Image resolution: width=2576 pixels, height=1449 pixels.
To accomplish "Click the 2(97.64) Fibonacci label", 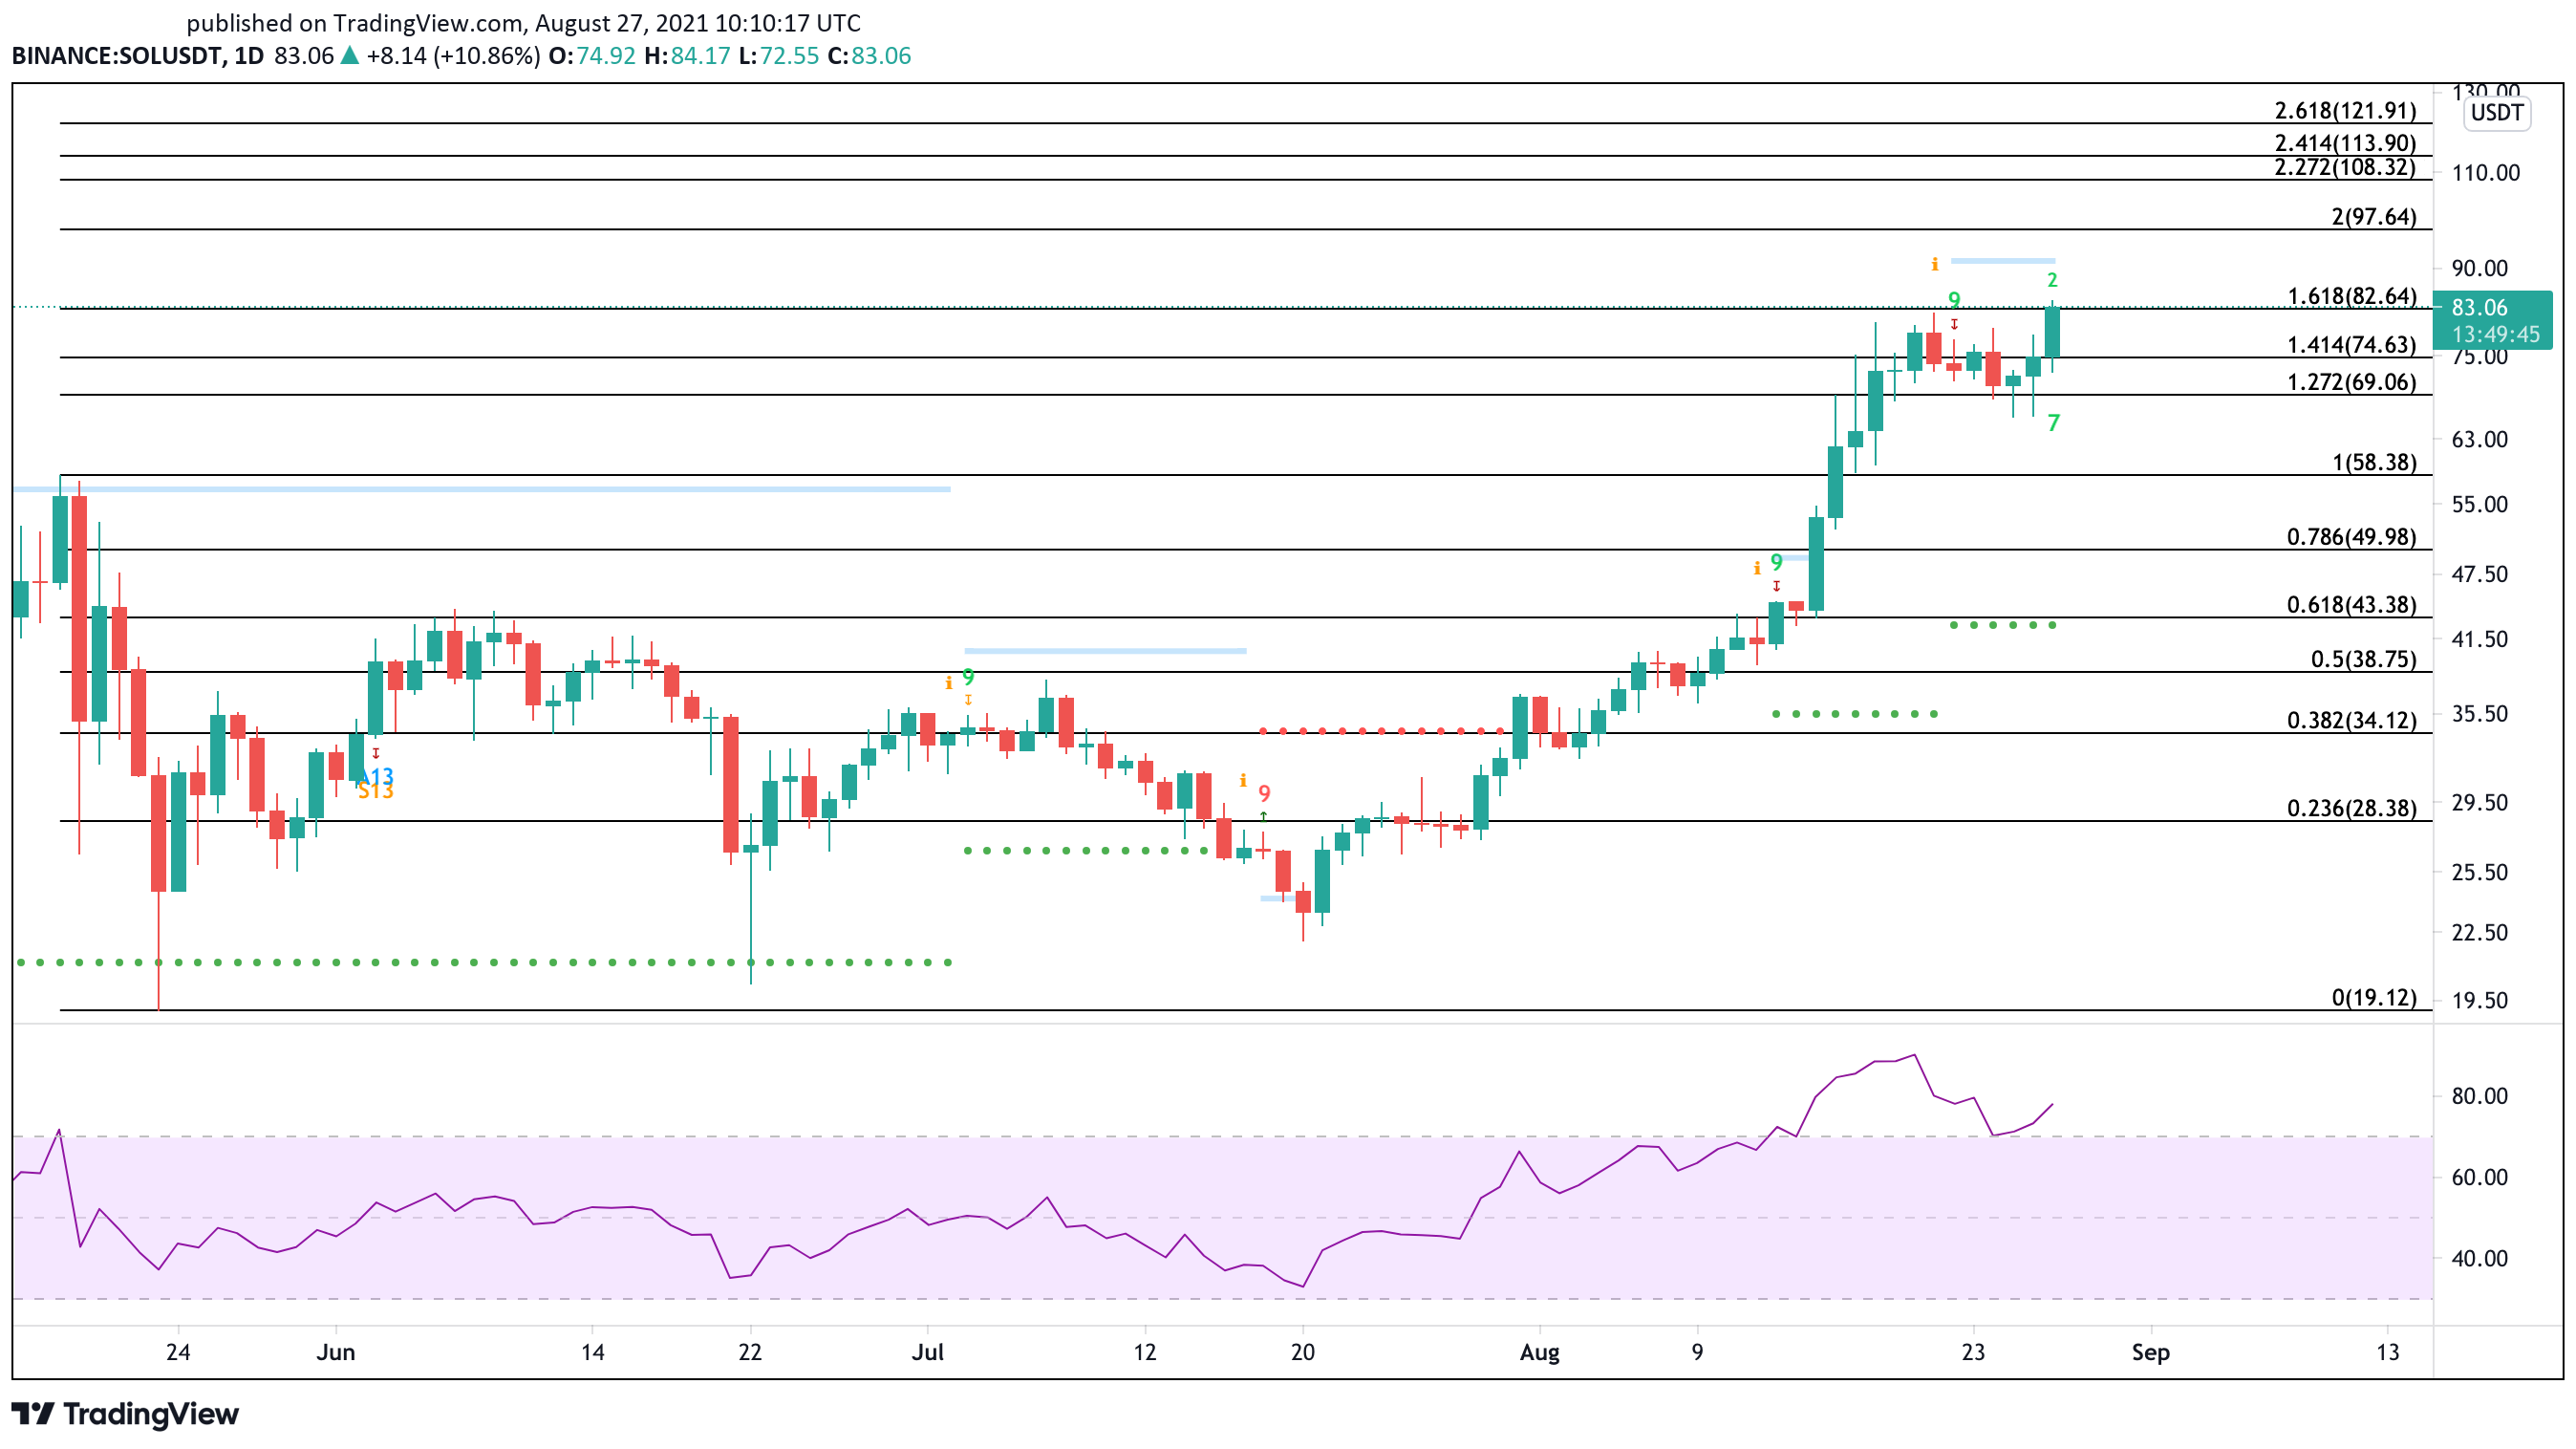I will pos(2373,216).
